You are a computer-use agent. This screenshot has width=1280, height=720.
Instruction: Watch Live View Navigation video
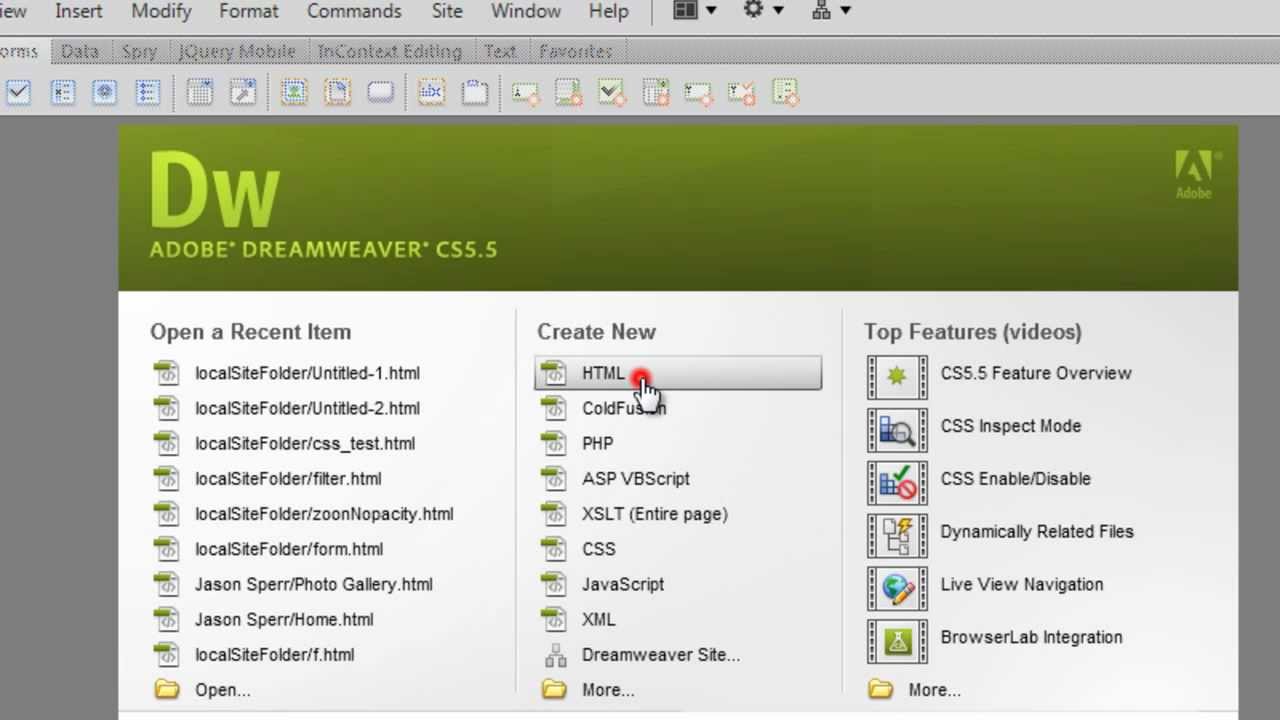pos(1022,585)
